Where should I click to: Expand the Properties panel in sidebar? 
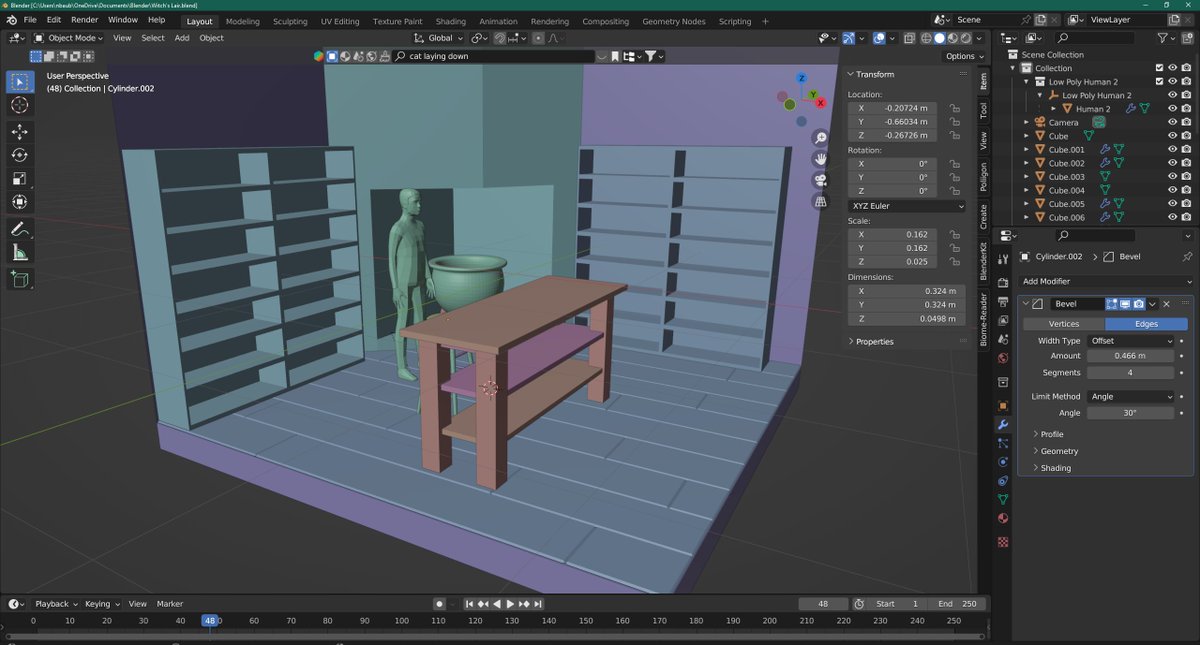coord(871,341)
